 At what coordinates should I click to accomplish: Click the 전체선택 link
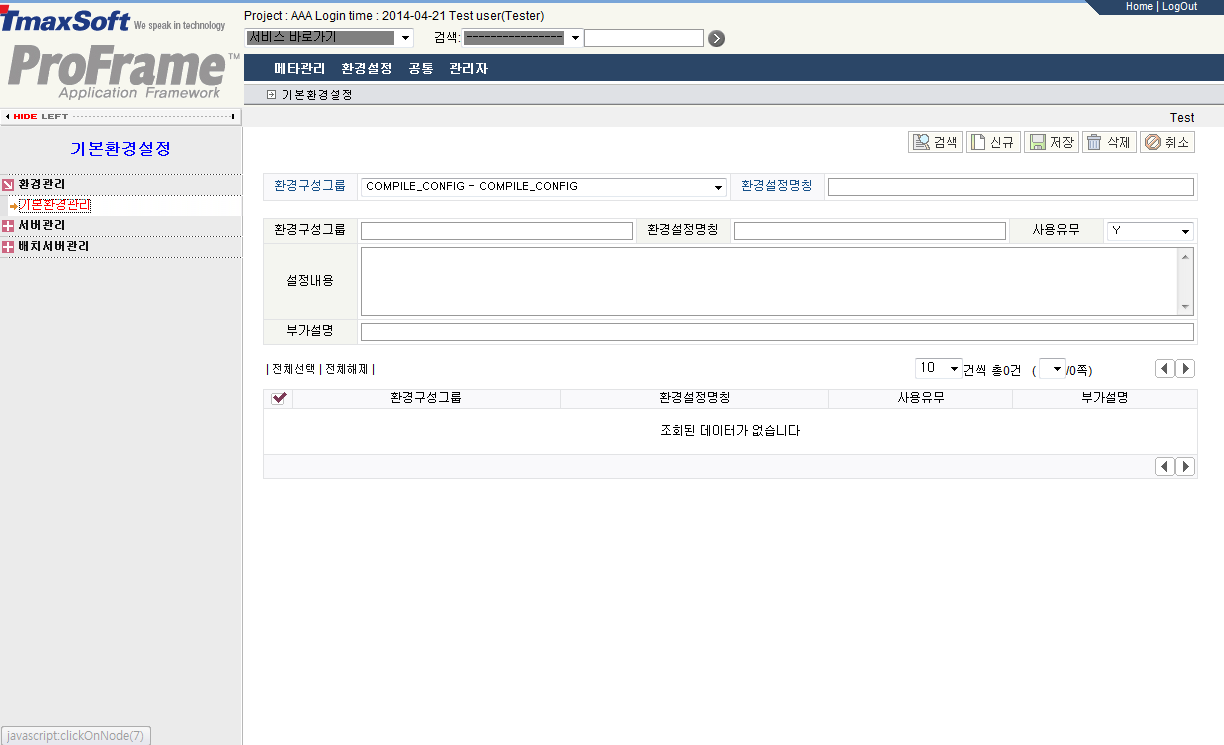pyautogui.click(x=293, y=369)
